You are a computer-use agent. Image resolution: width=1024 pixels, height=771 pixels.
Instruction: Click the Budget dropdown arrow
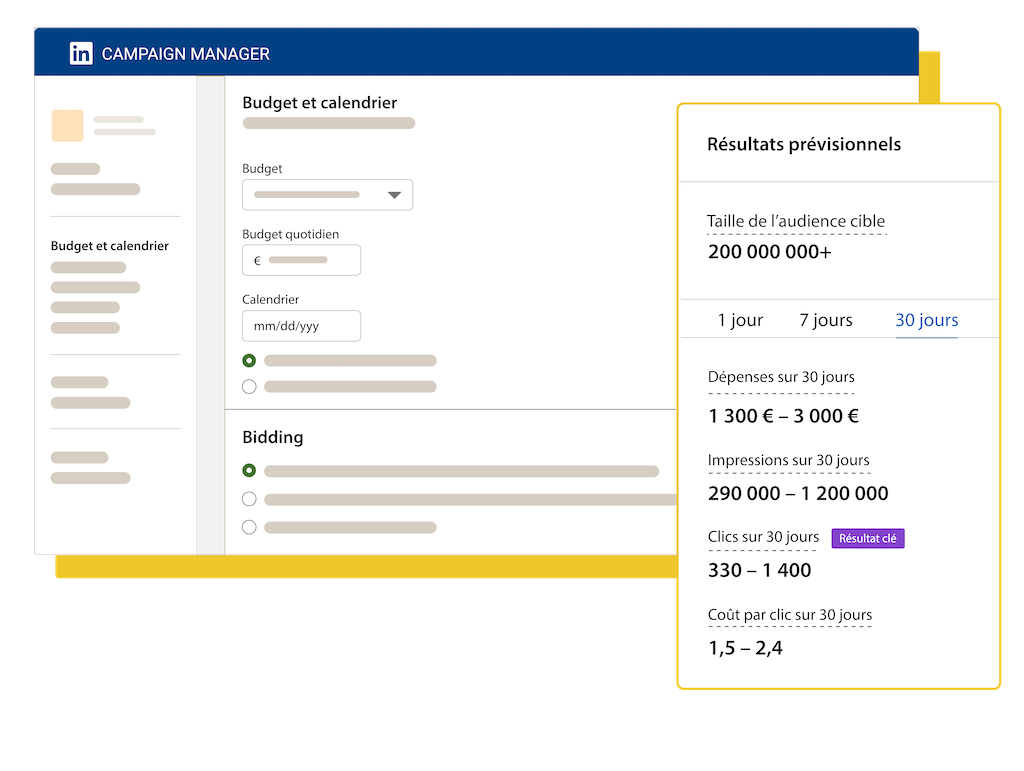pyautogui.click(x=394, y=195)
